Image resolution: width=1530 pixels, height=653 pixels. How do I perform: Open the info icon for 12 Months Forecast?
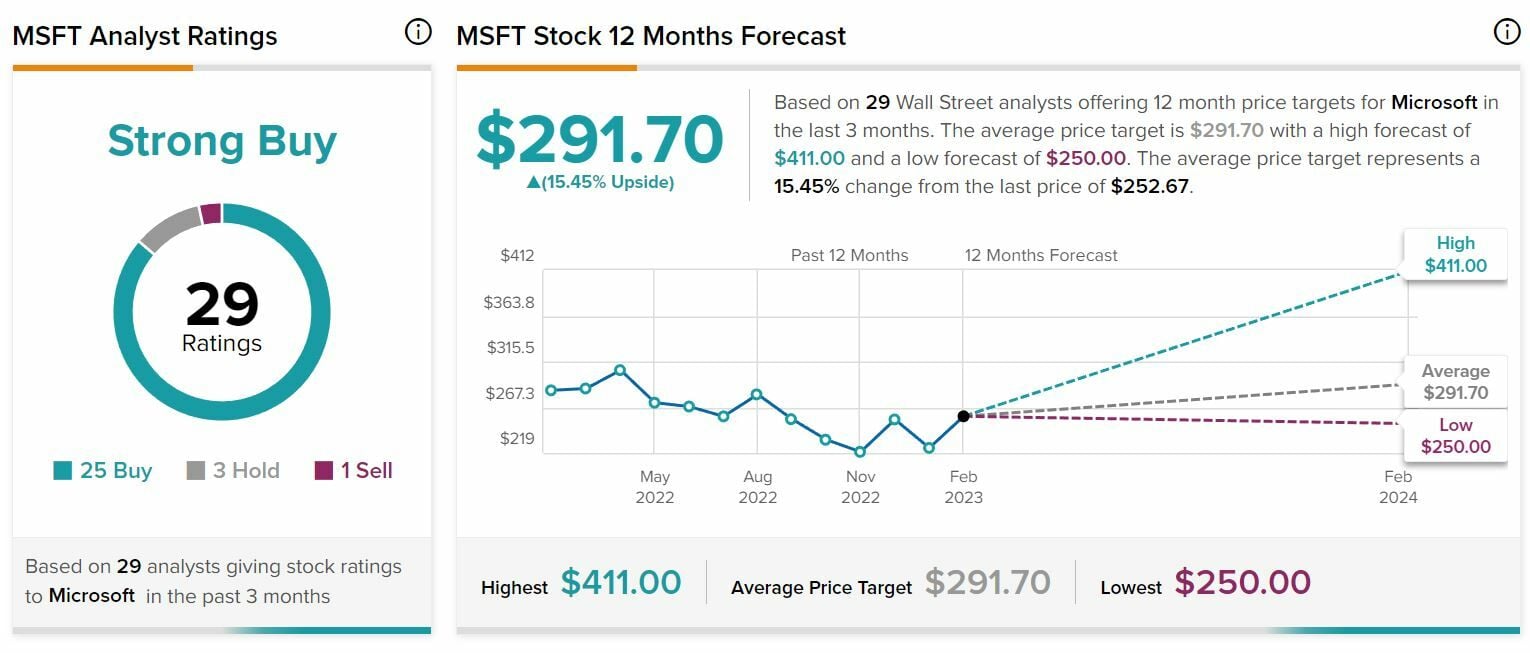[x=1506, y=33]
